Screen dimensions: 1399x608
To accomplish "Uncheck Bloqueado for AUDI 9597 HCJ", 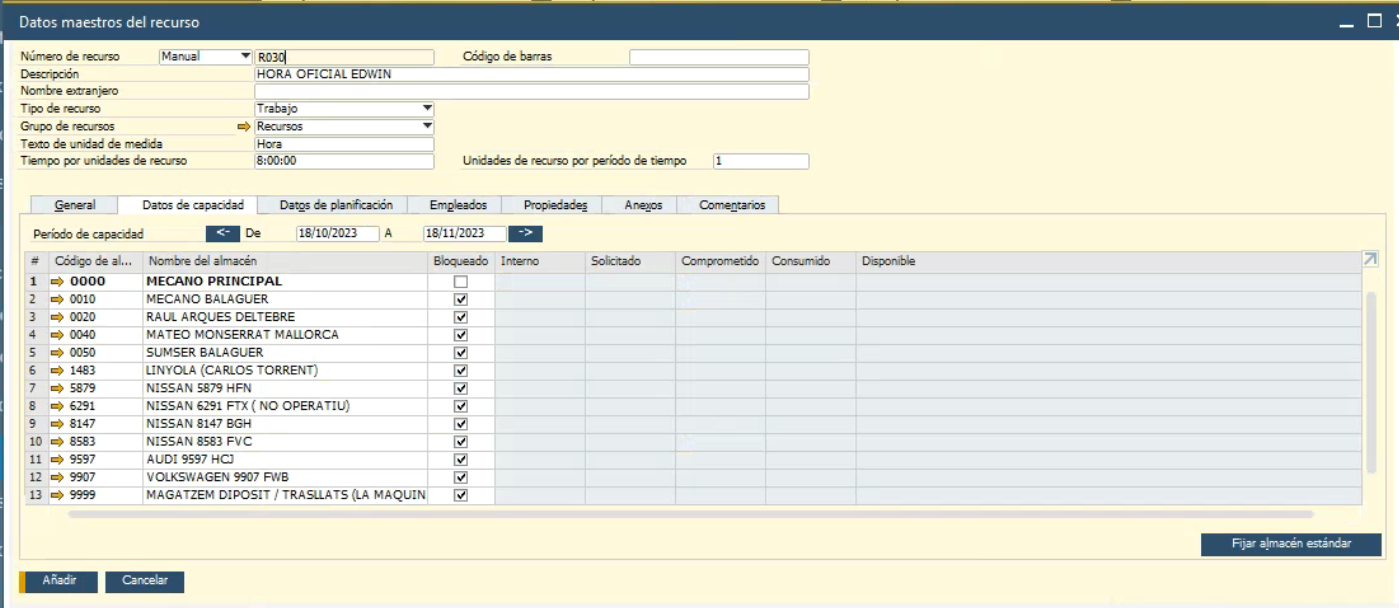I will [x=461, y=460].
